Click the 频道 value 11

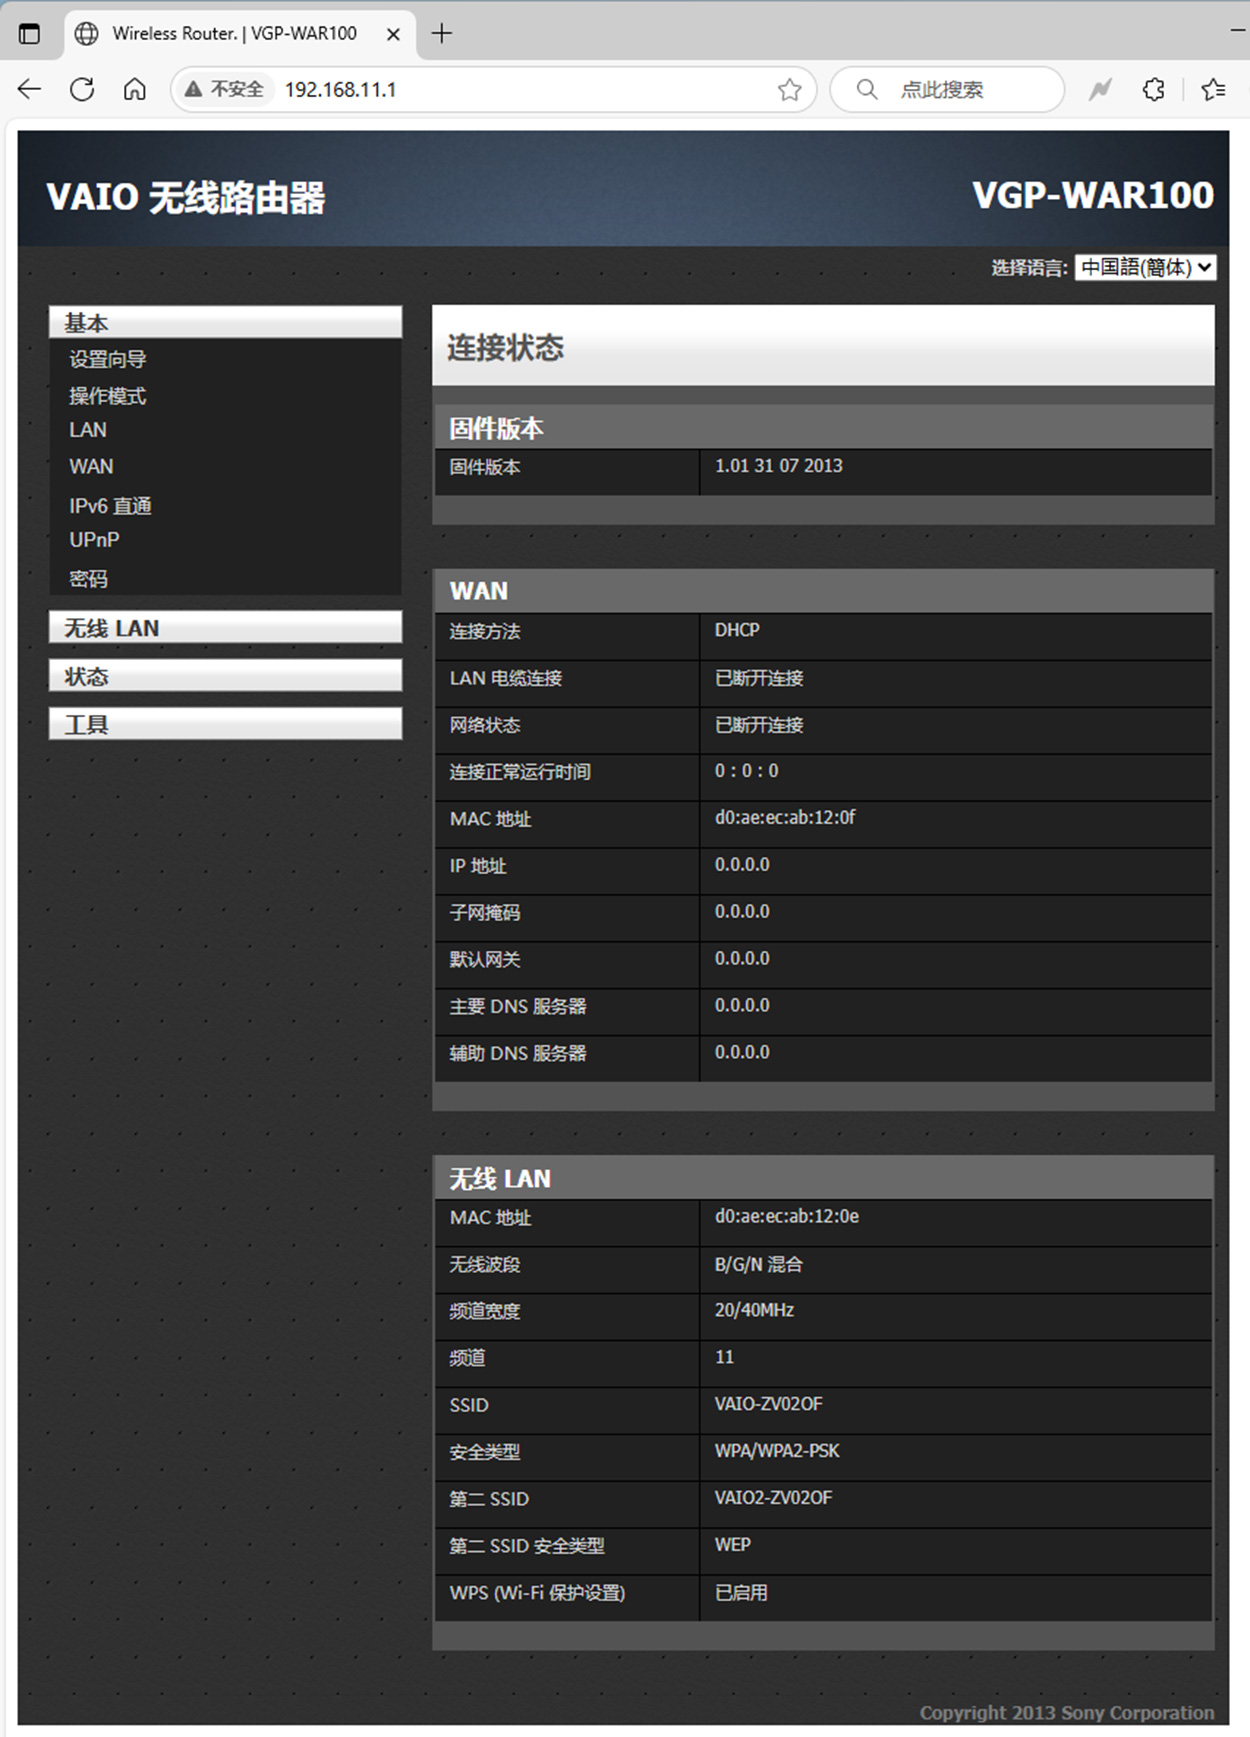click(x=724, y=1357)
